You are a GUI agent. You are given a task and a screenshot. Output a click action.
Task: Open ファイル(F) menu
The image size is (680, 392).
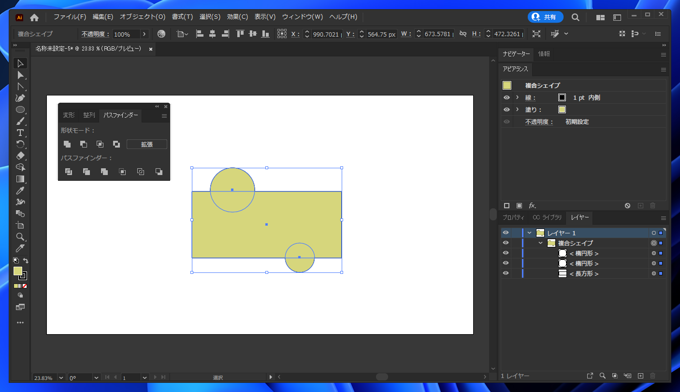(70, 17)
